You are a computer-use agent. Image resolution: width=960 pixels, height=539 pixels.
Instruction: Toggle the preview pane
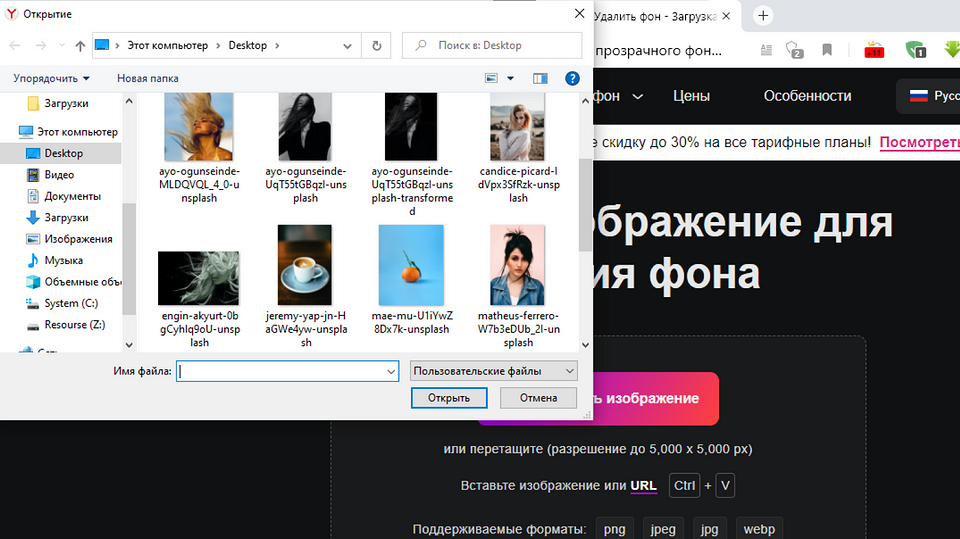pyautogui.click(x=540, y=78)
